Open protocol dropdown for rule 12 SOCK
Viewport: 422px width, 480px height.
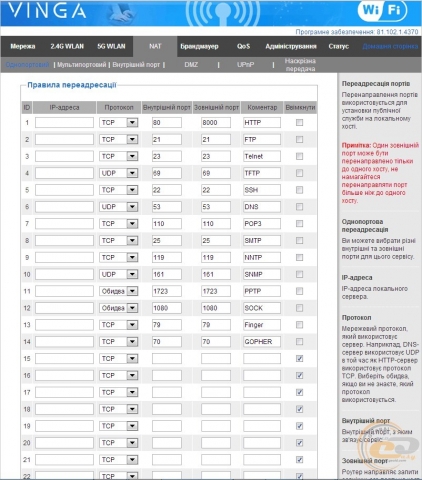point(118,308)
